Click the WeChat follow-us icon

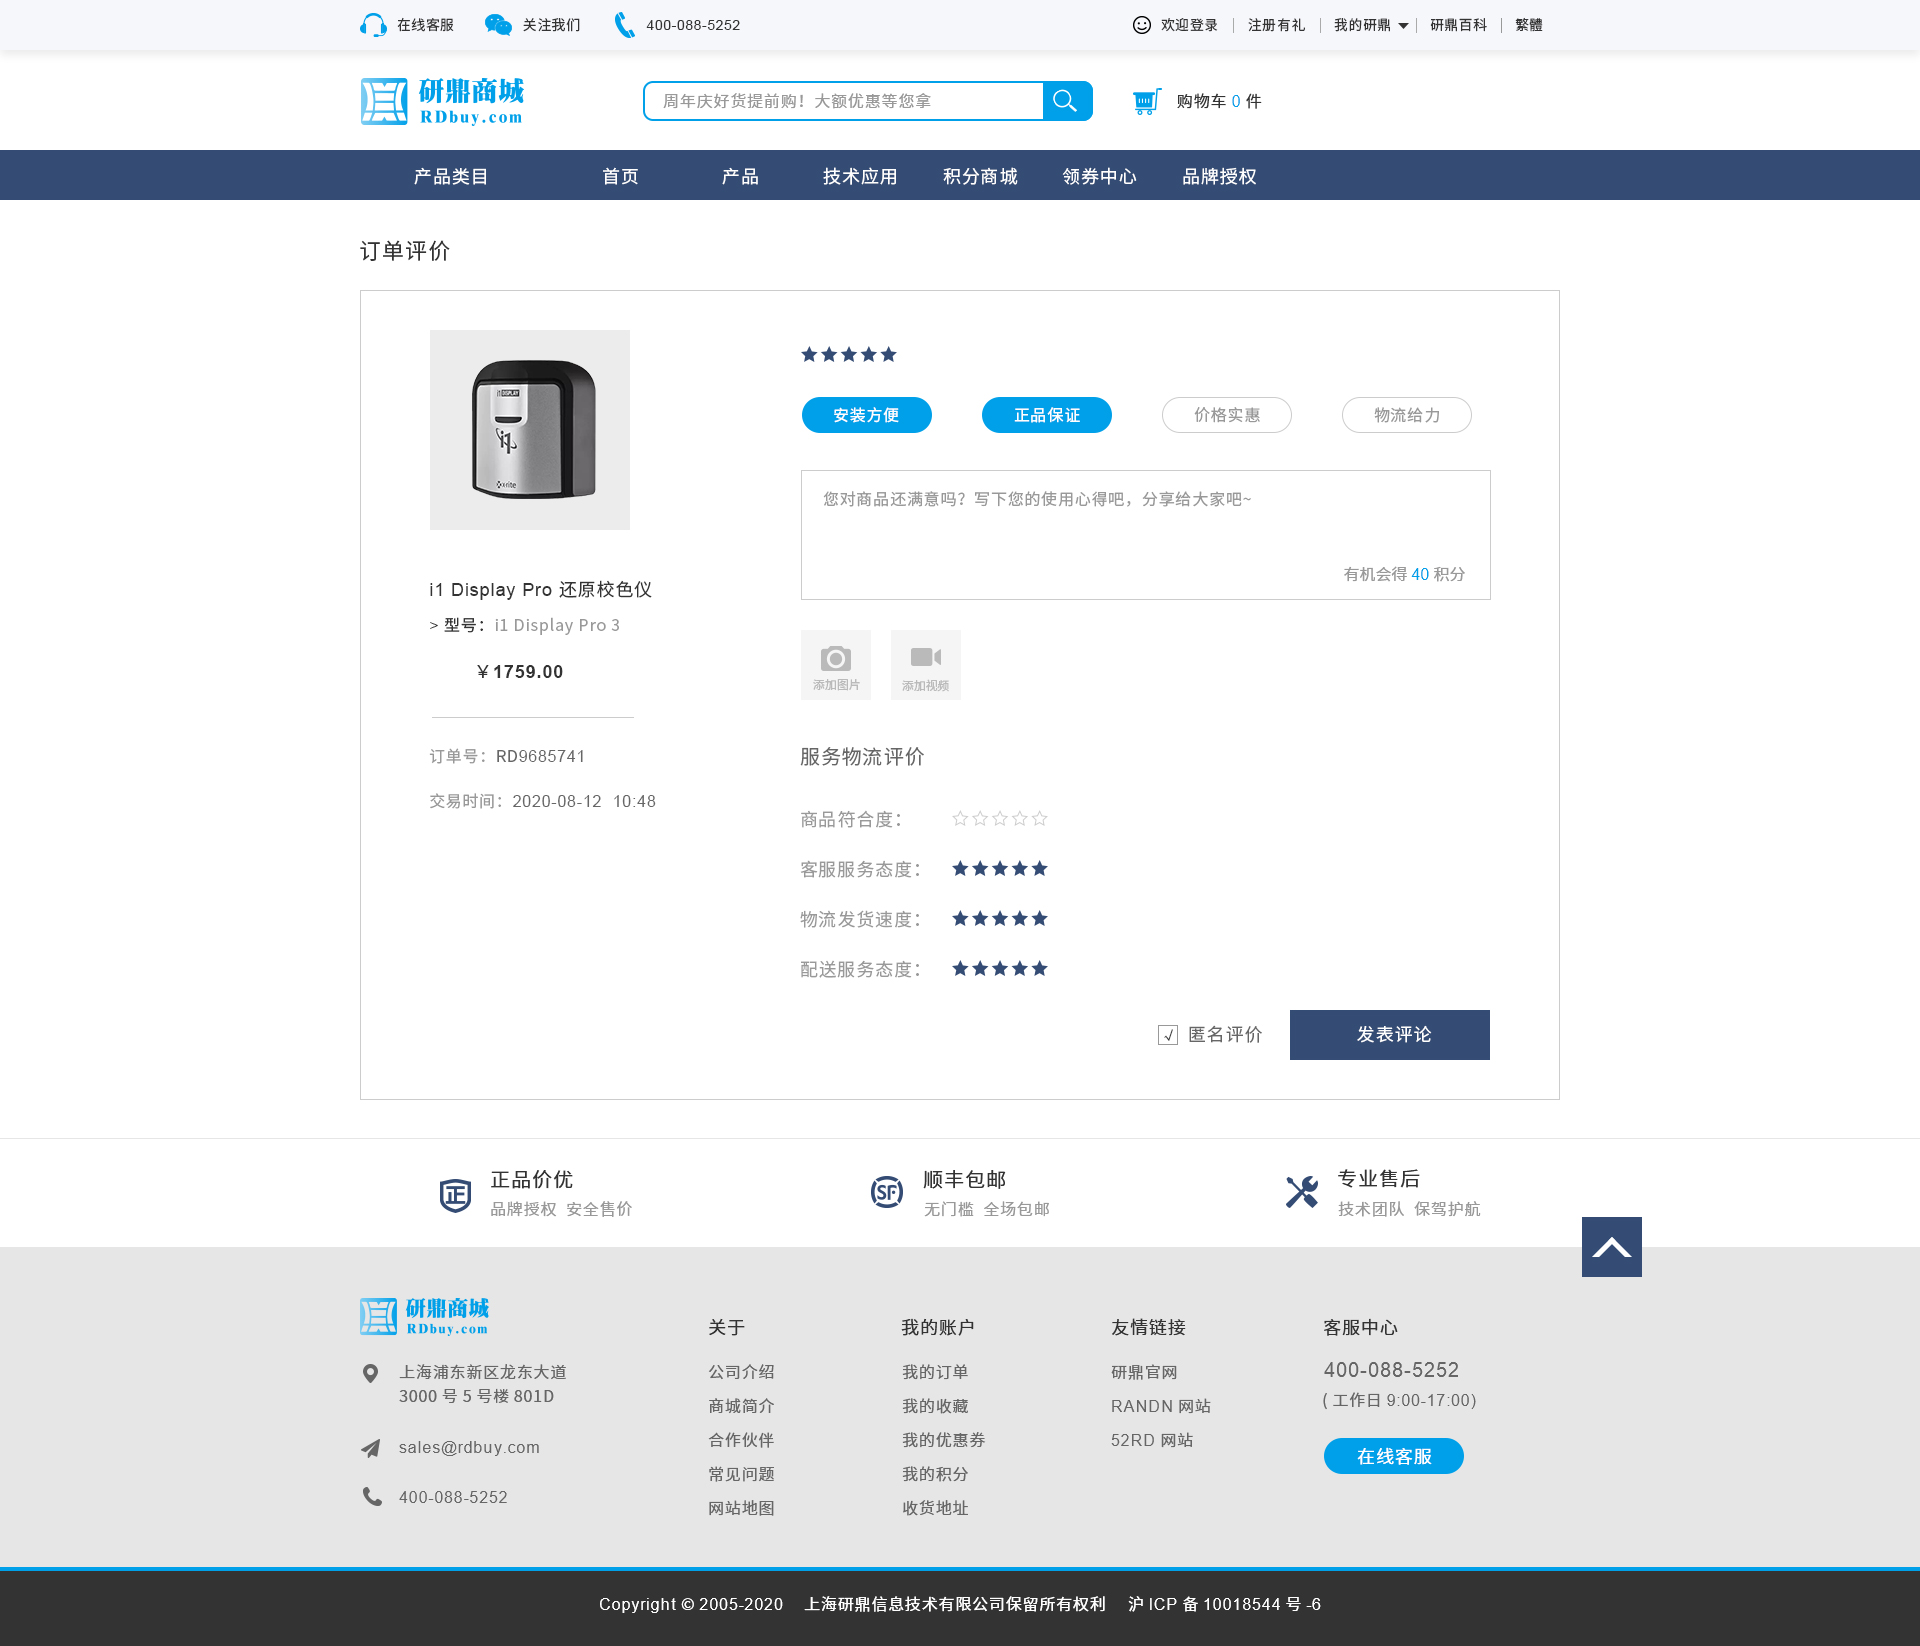tap(497, 25)
